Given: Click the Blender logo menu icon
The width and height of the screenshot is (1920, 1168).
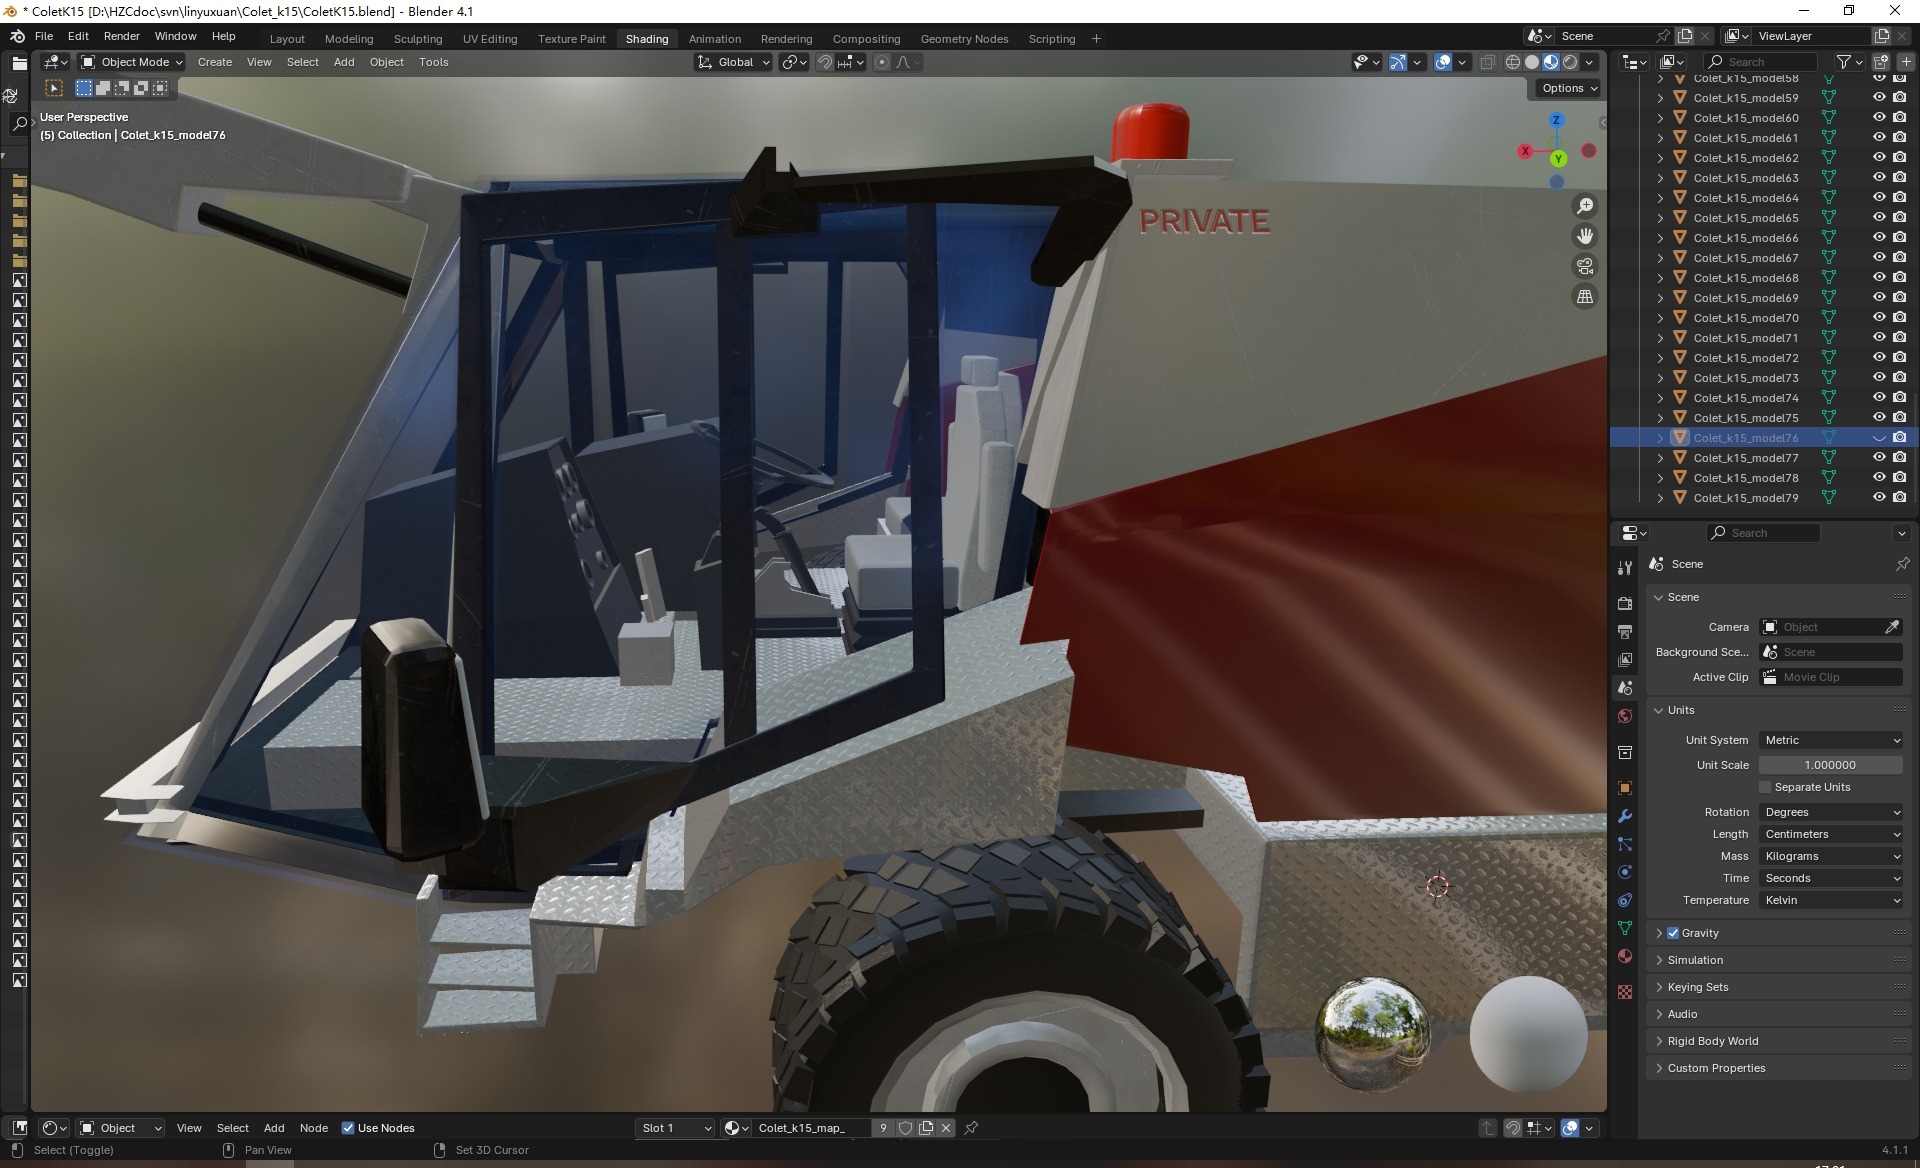Looking at the screenshot, I should pyautogui.click(x=17, y=36).
